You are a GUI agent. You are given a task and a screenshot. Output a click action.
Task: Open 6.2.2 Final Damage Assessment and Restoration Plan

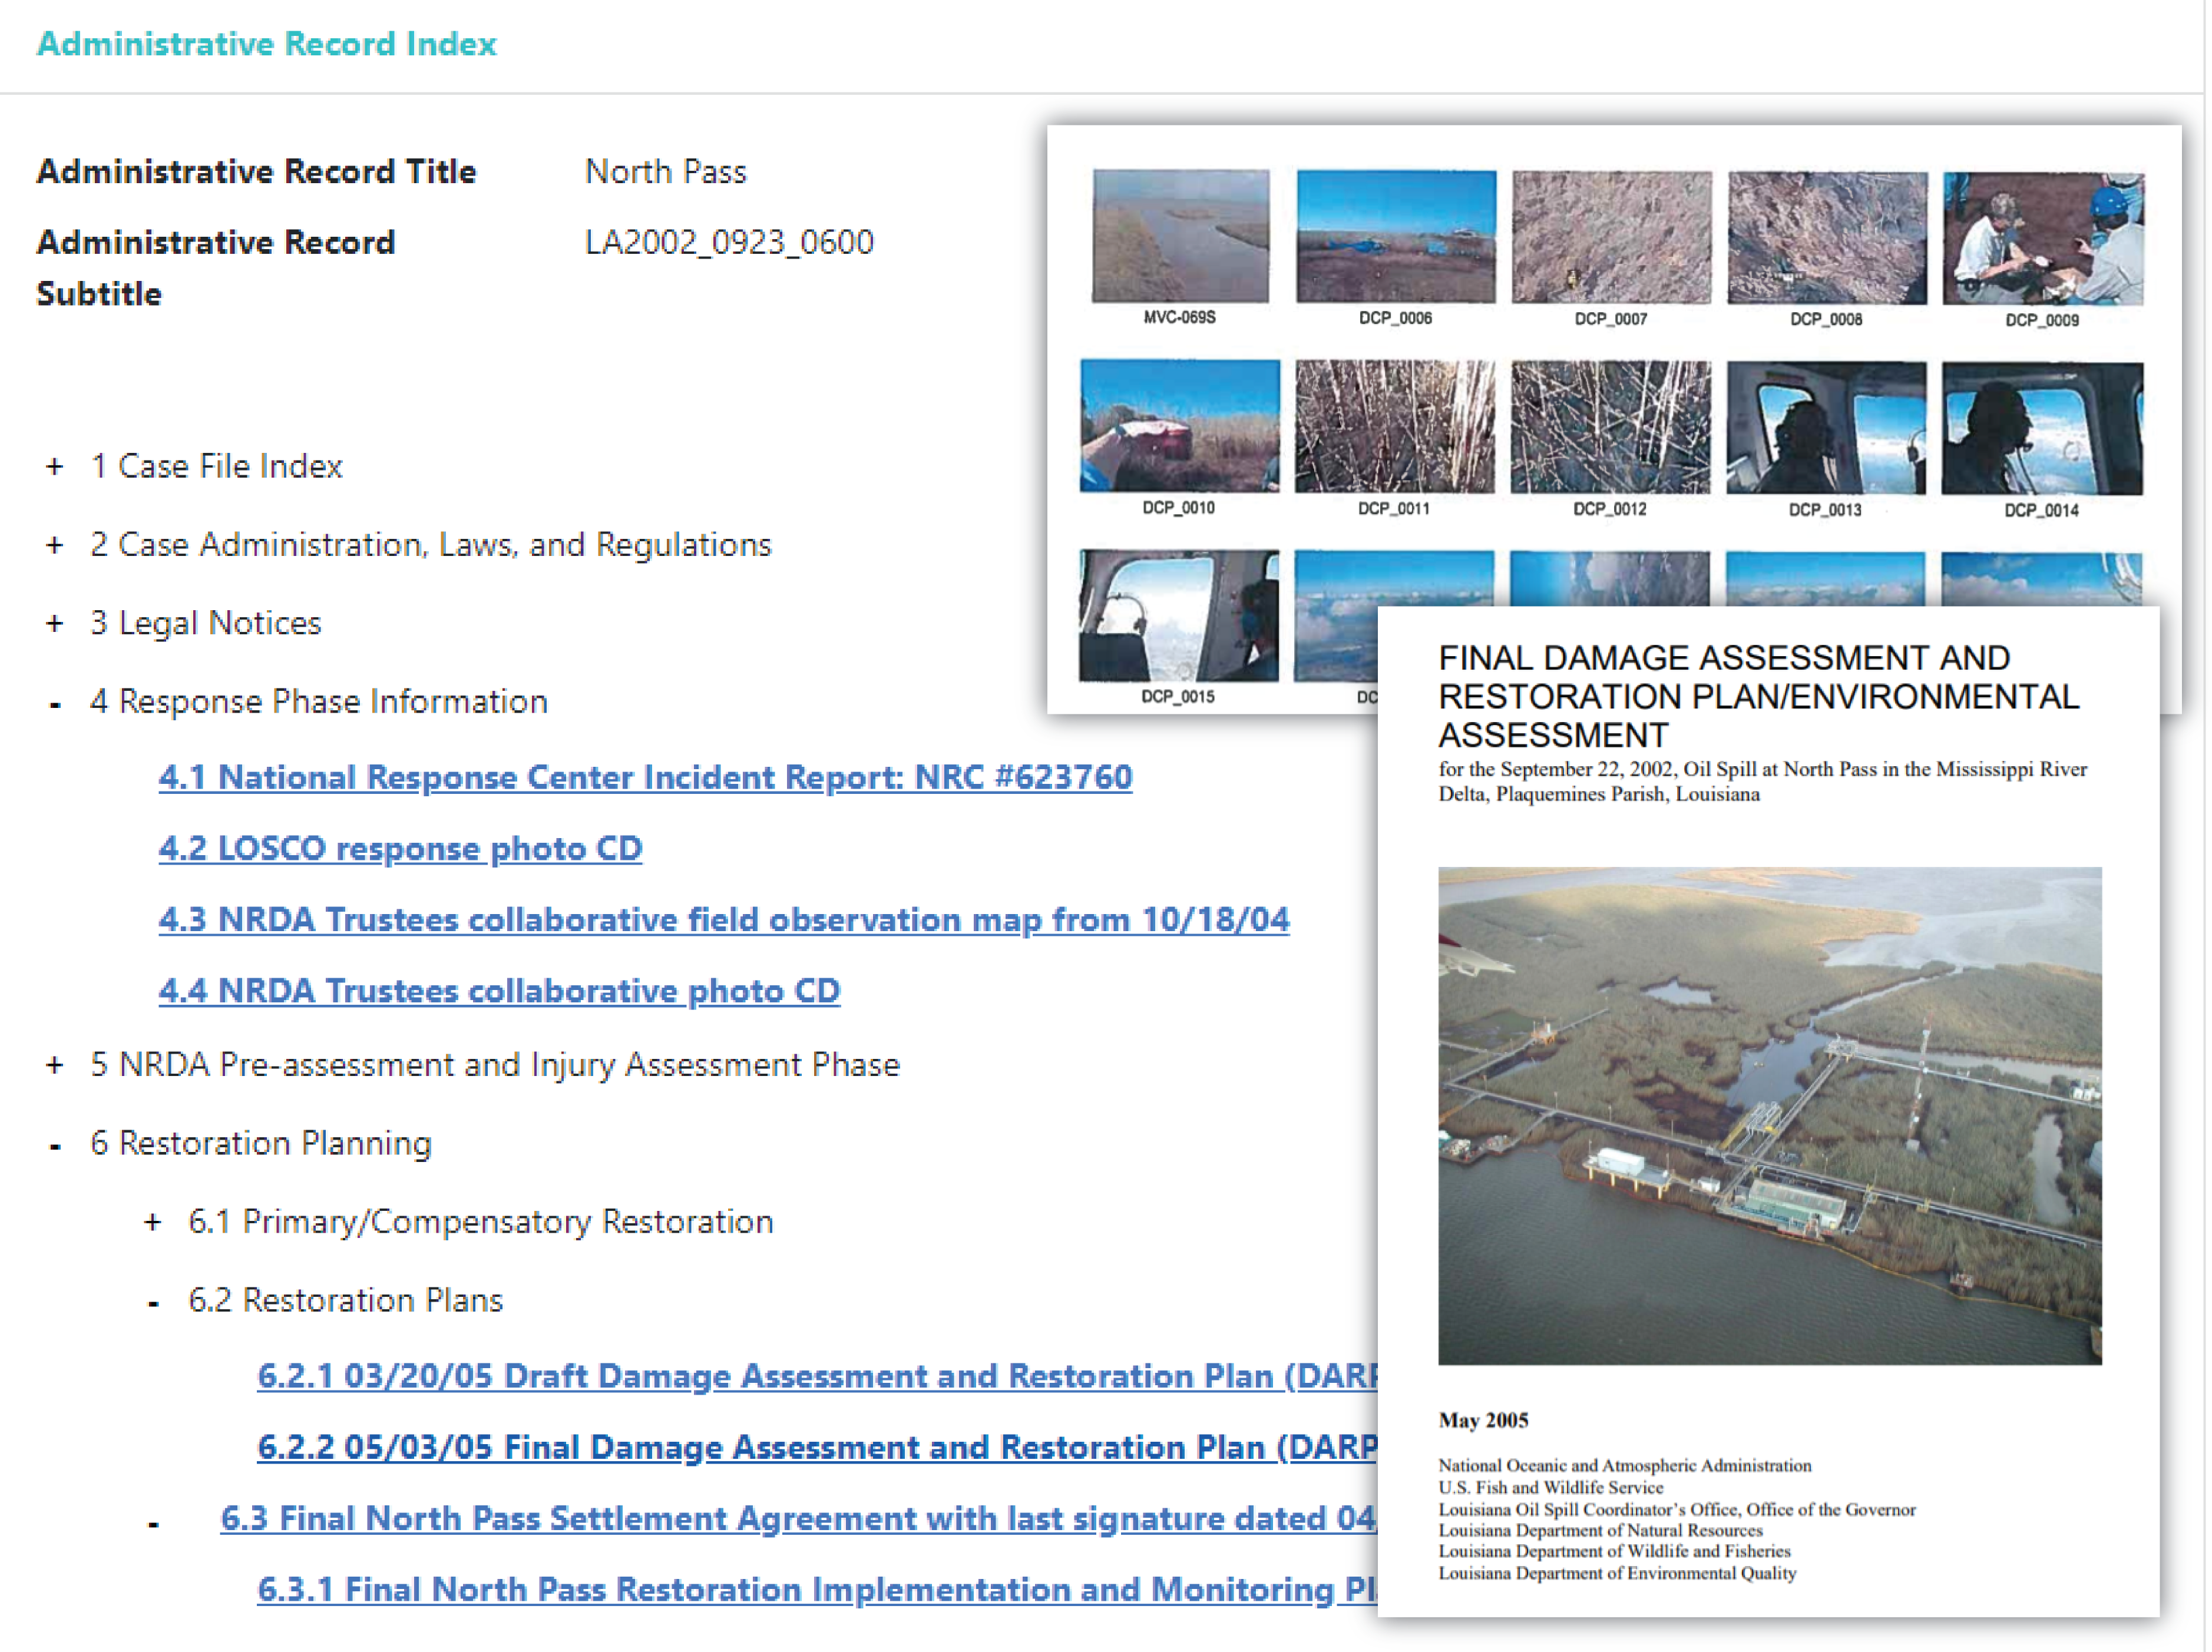click(816, 1448)
